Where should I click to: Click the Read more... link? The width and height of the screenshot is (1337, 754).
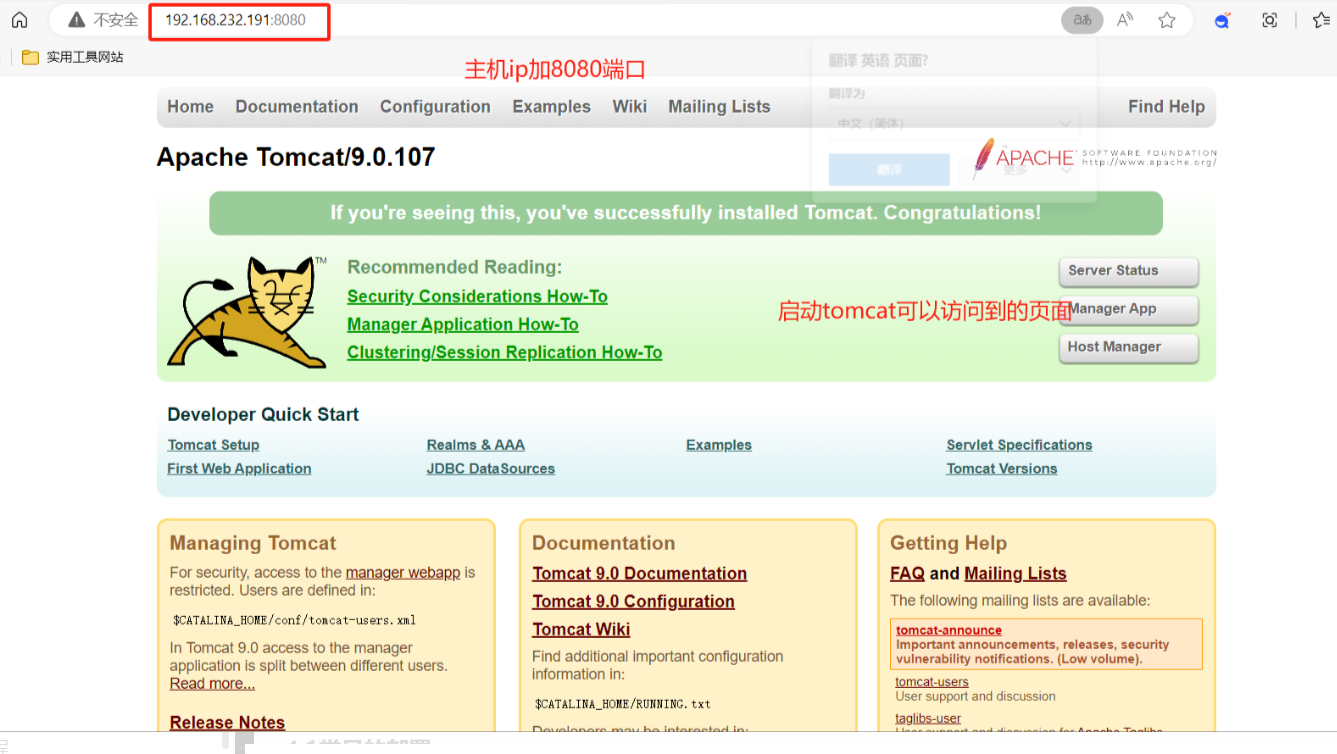point(212,684)
